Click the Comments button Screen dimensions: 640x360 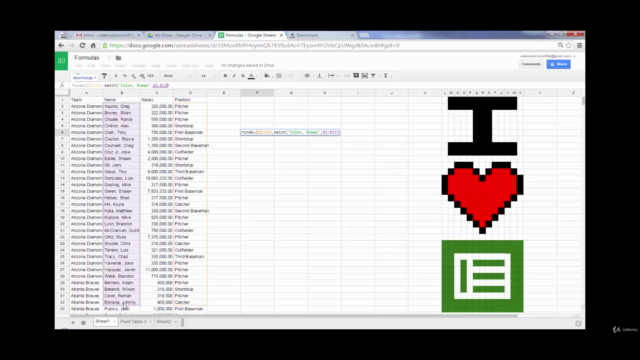point(531,64)
